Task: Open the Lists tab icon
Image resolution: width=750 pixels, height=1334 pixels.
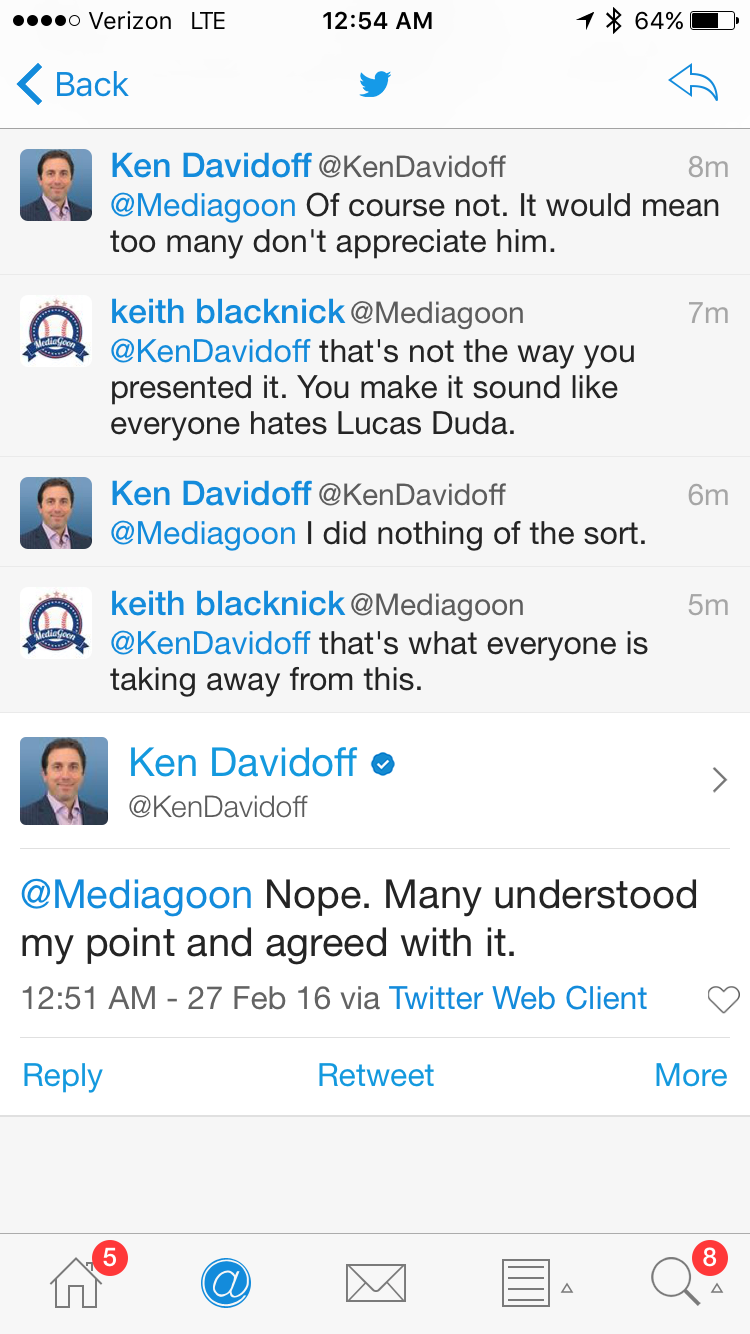Action: (525, 1282)
